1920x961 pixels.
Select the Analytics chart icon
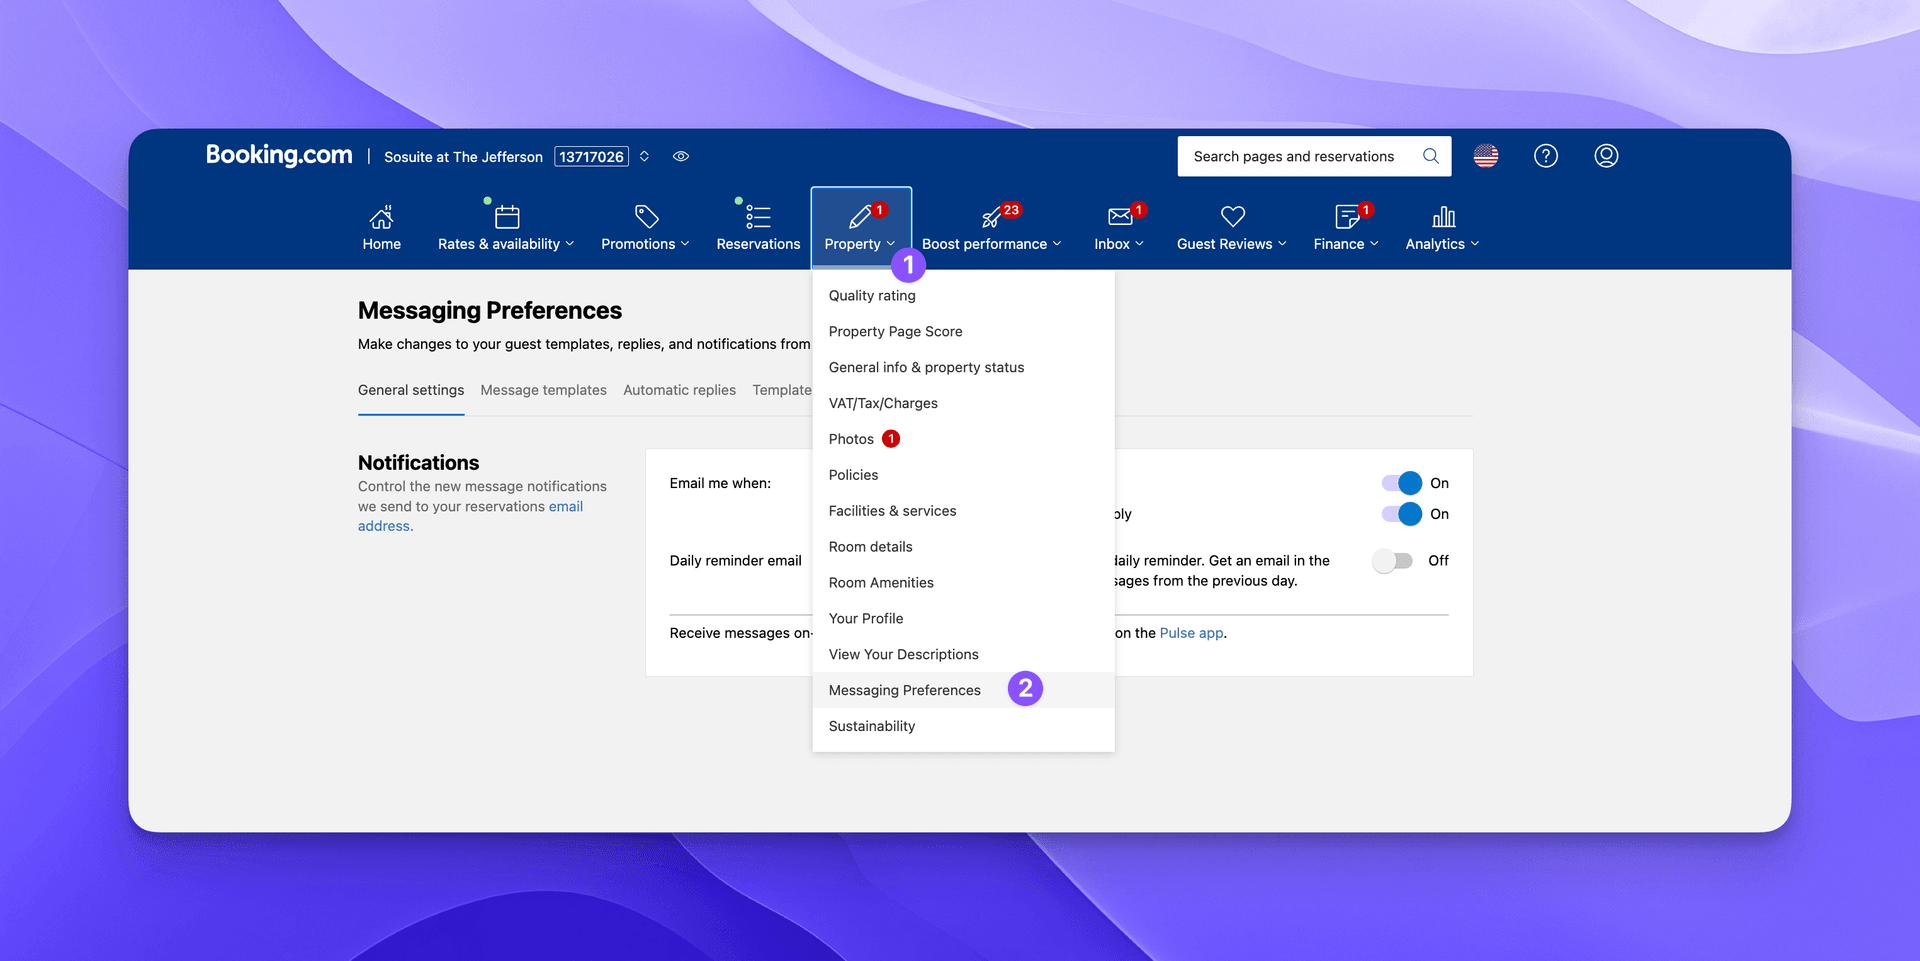tap(1443, 217)
